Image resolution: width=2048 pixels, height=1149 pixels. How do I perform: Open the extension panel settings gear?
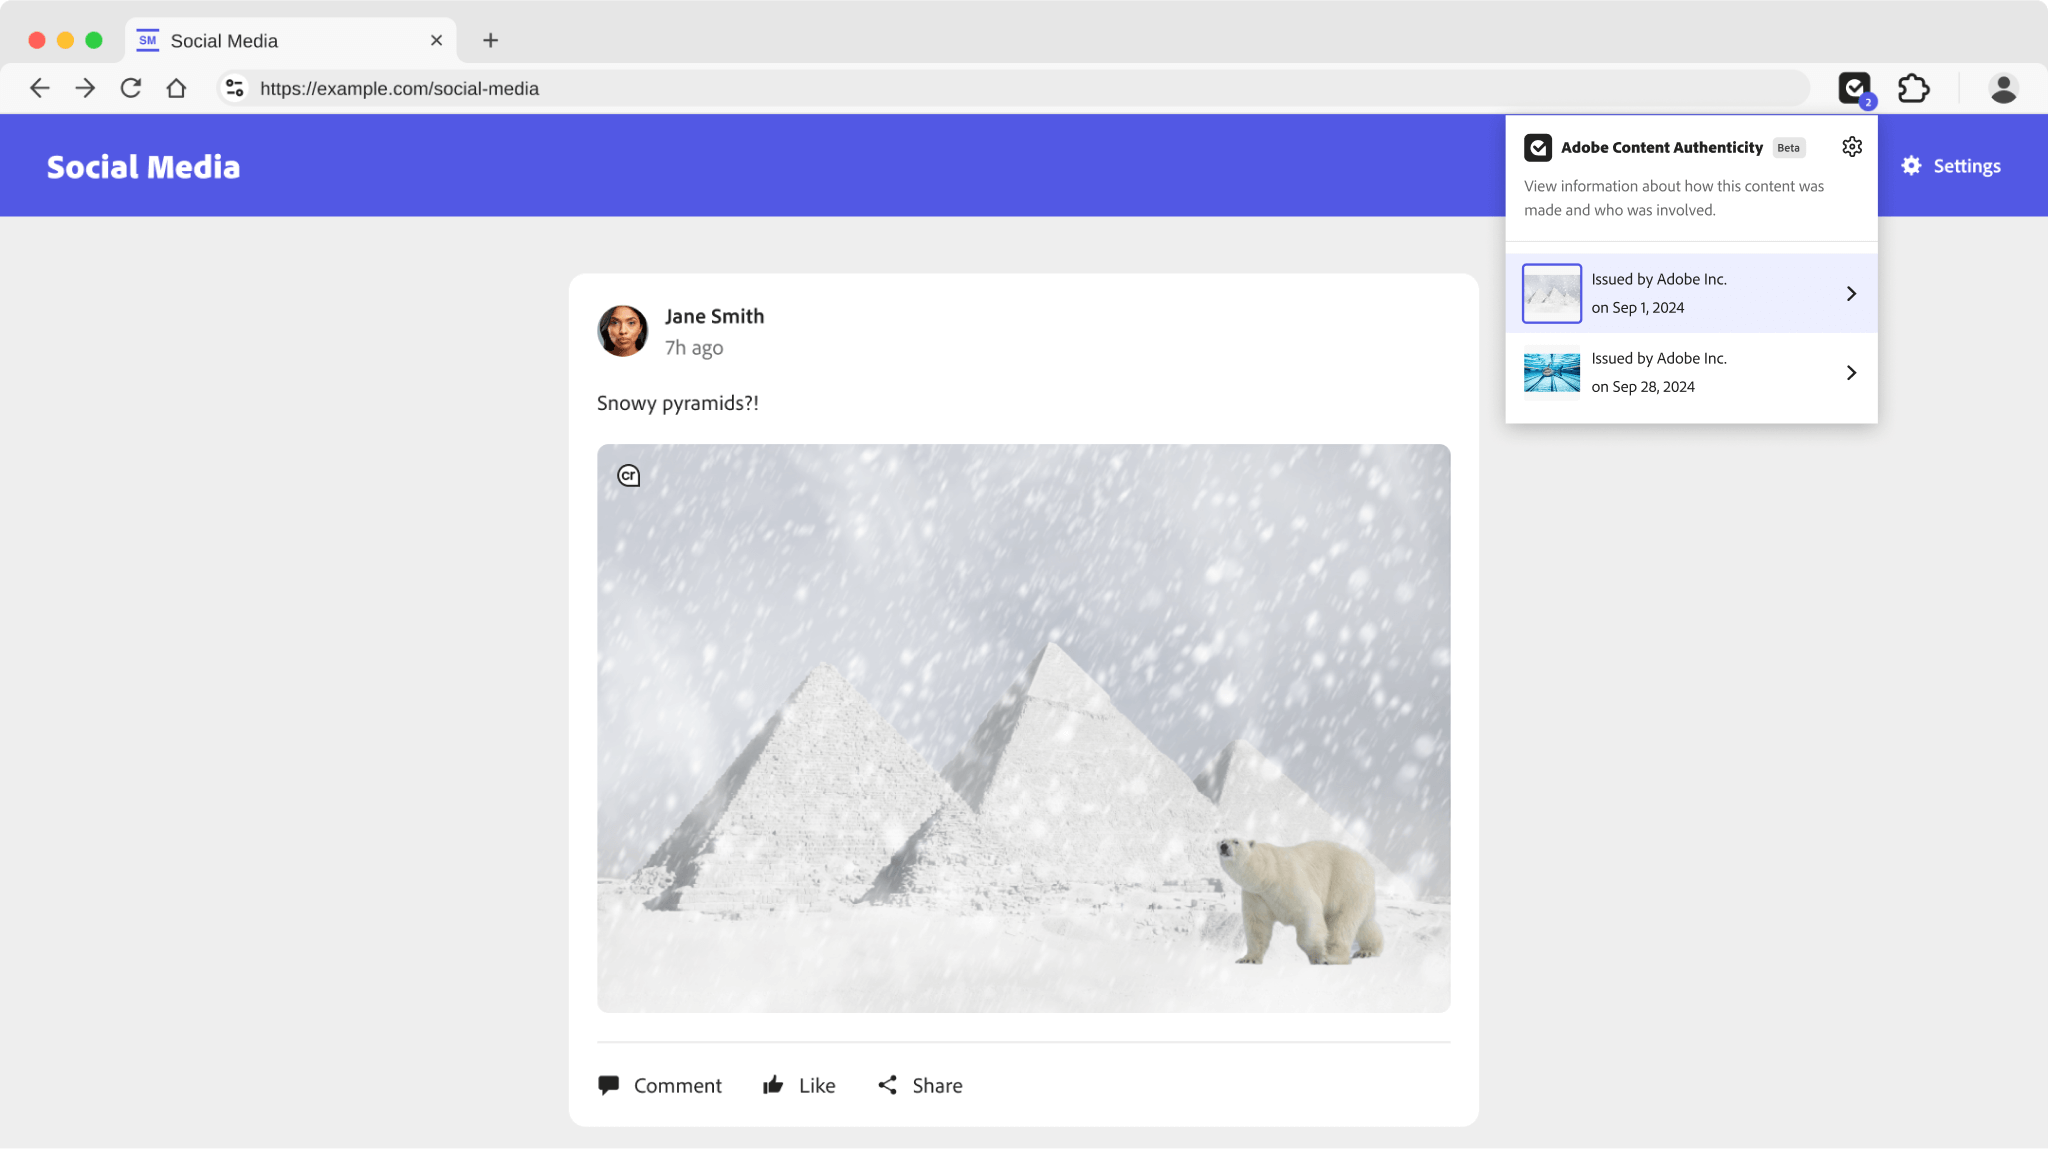tap(1852, 147)
